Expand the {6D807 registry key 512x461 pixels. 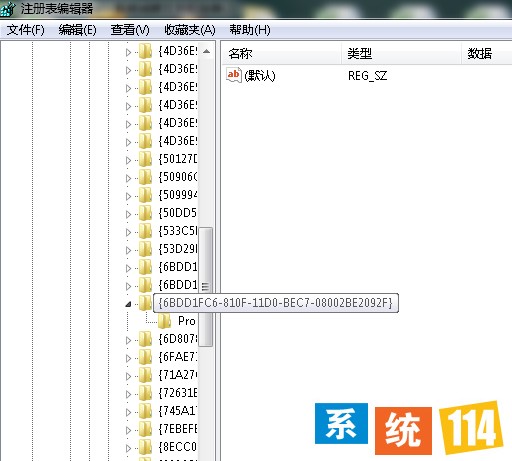tap(128, 340)
